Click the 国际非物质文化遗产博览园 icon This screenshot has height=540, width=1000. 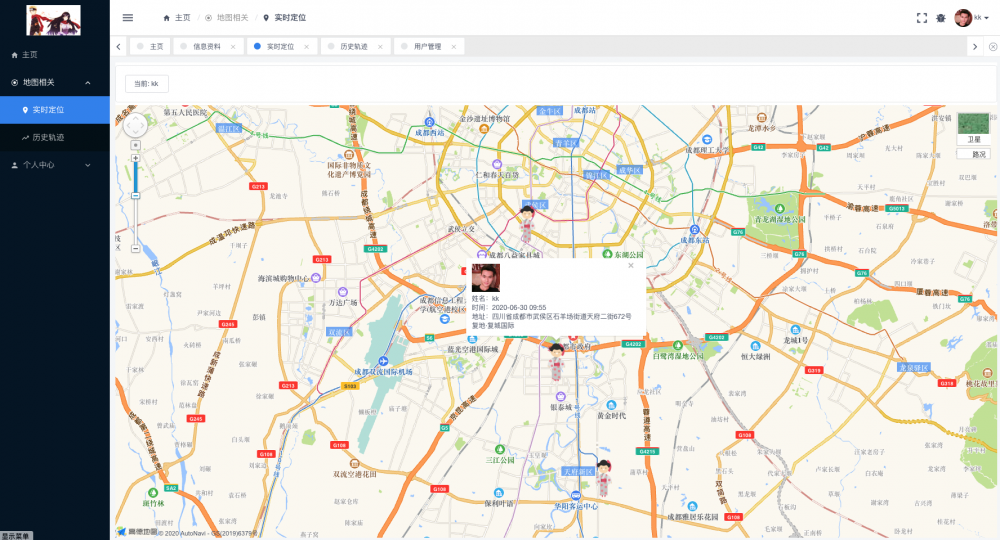(348, 155)
